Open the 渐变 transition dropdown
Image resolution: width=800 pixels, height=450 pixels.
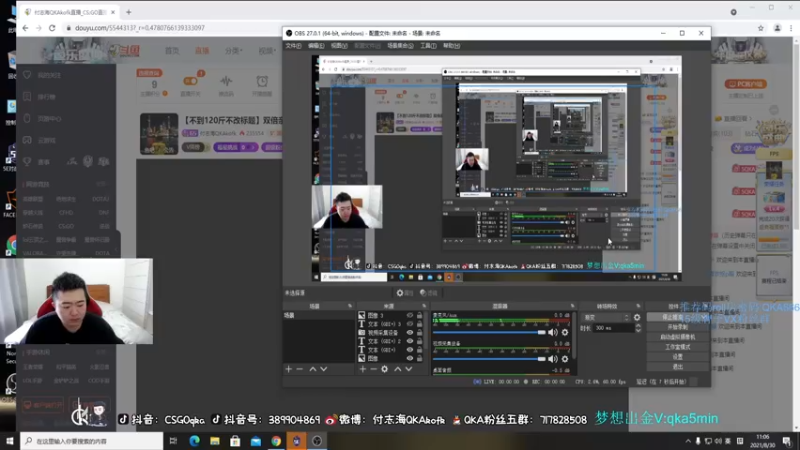tap(606, 317)
